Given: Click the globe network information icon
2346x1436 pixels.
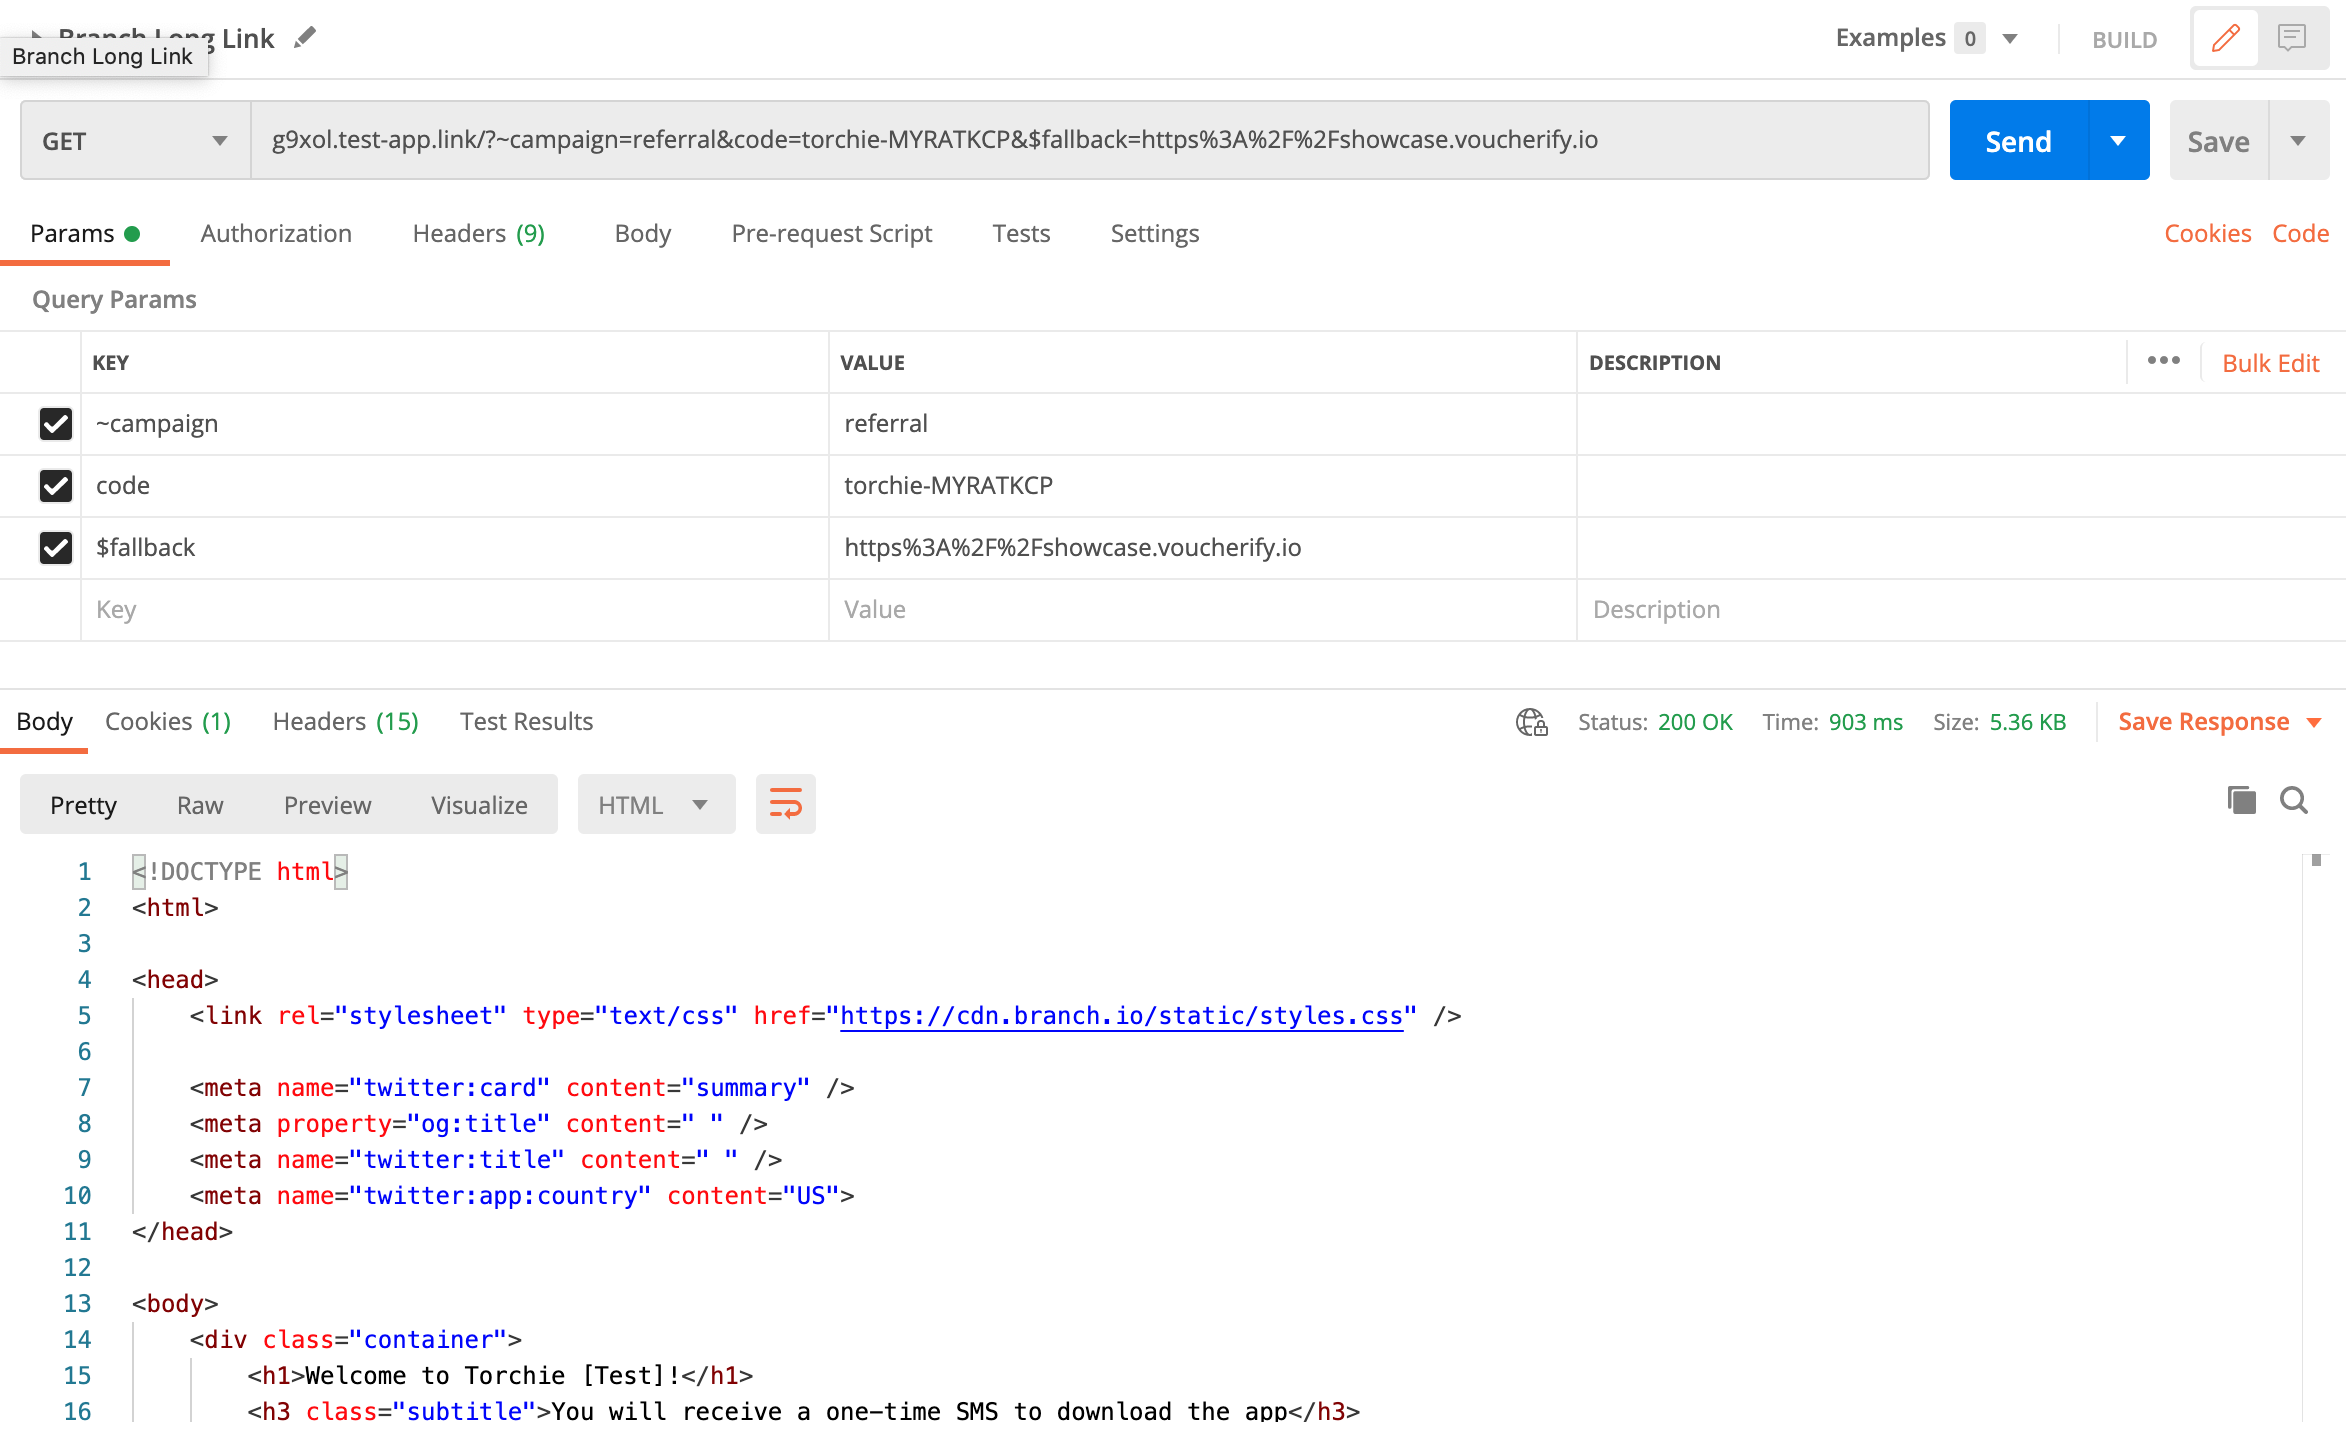Looking at the screenshot, I should (x=1530, y=722).
